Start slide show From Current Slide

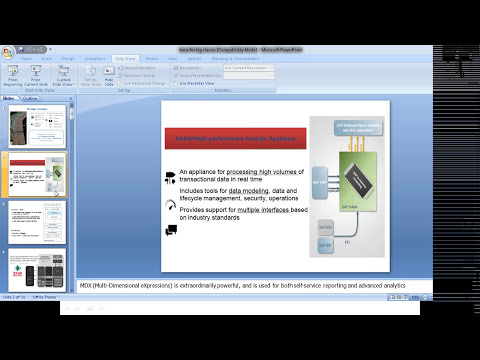click(36, 76)
